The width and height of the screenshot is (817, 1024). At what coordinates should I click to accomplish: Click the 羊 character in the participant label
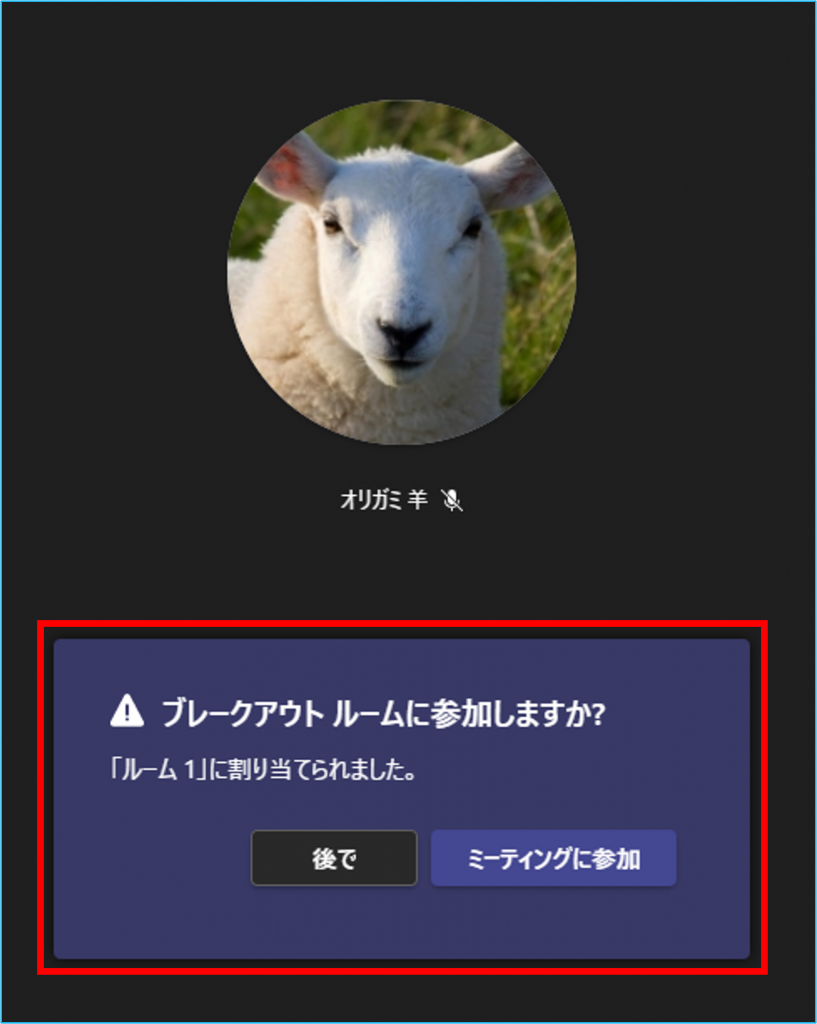[417, 500]
